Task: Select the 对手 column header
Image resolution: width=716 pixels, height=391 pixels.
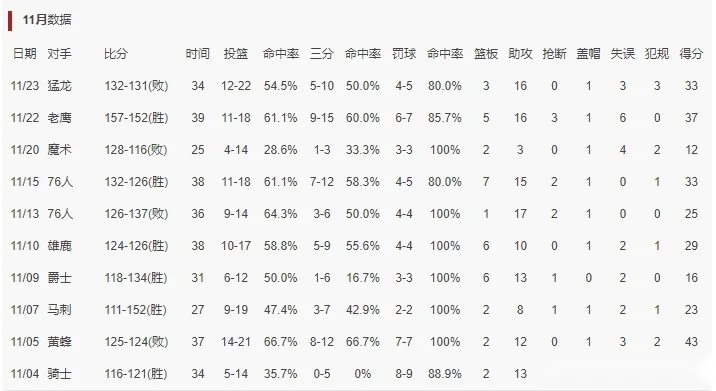Action: coord(59,53)
